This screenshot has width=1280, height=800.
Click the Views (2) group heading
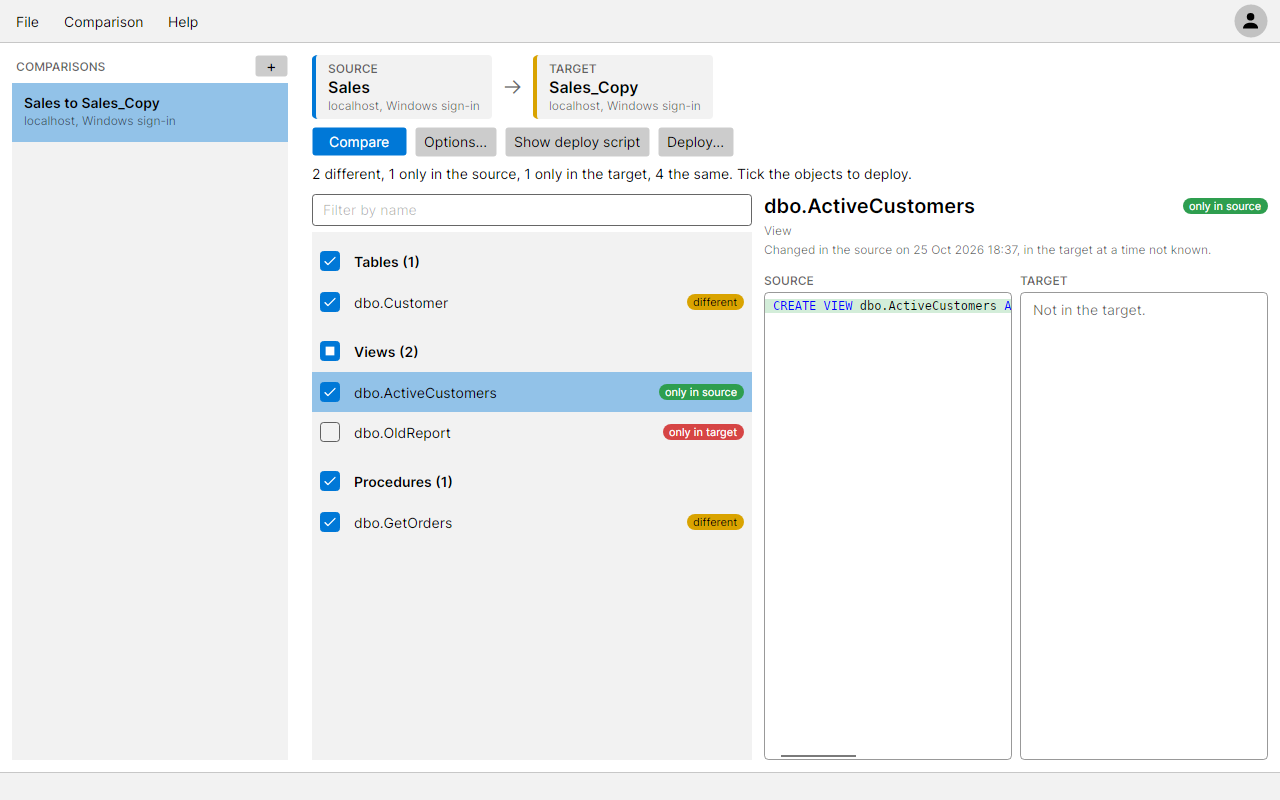386,352
